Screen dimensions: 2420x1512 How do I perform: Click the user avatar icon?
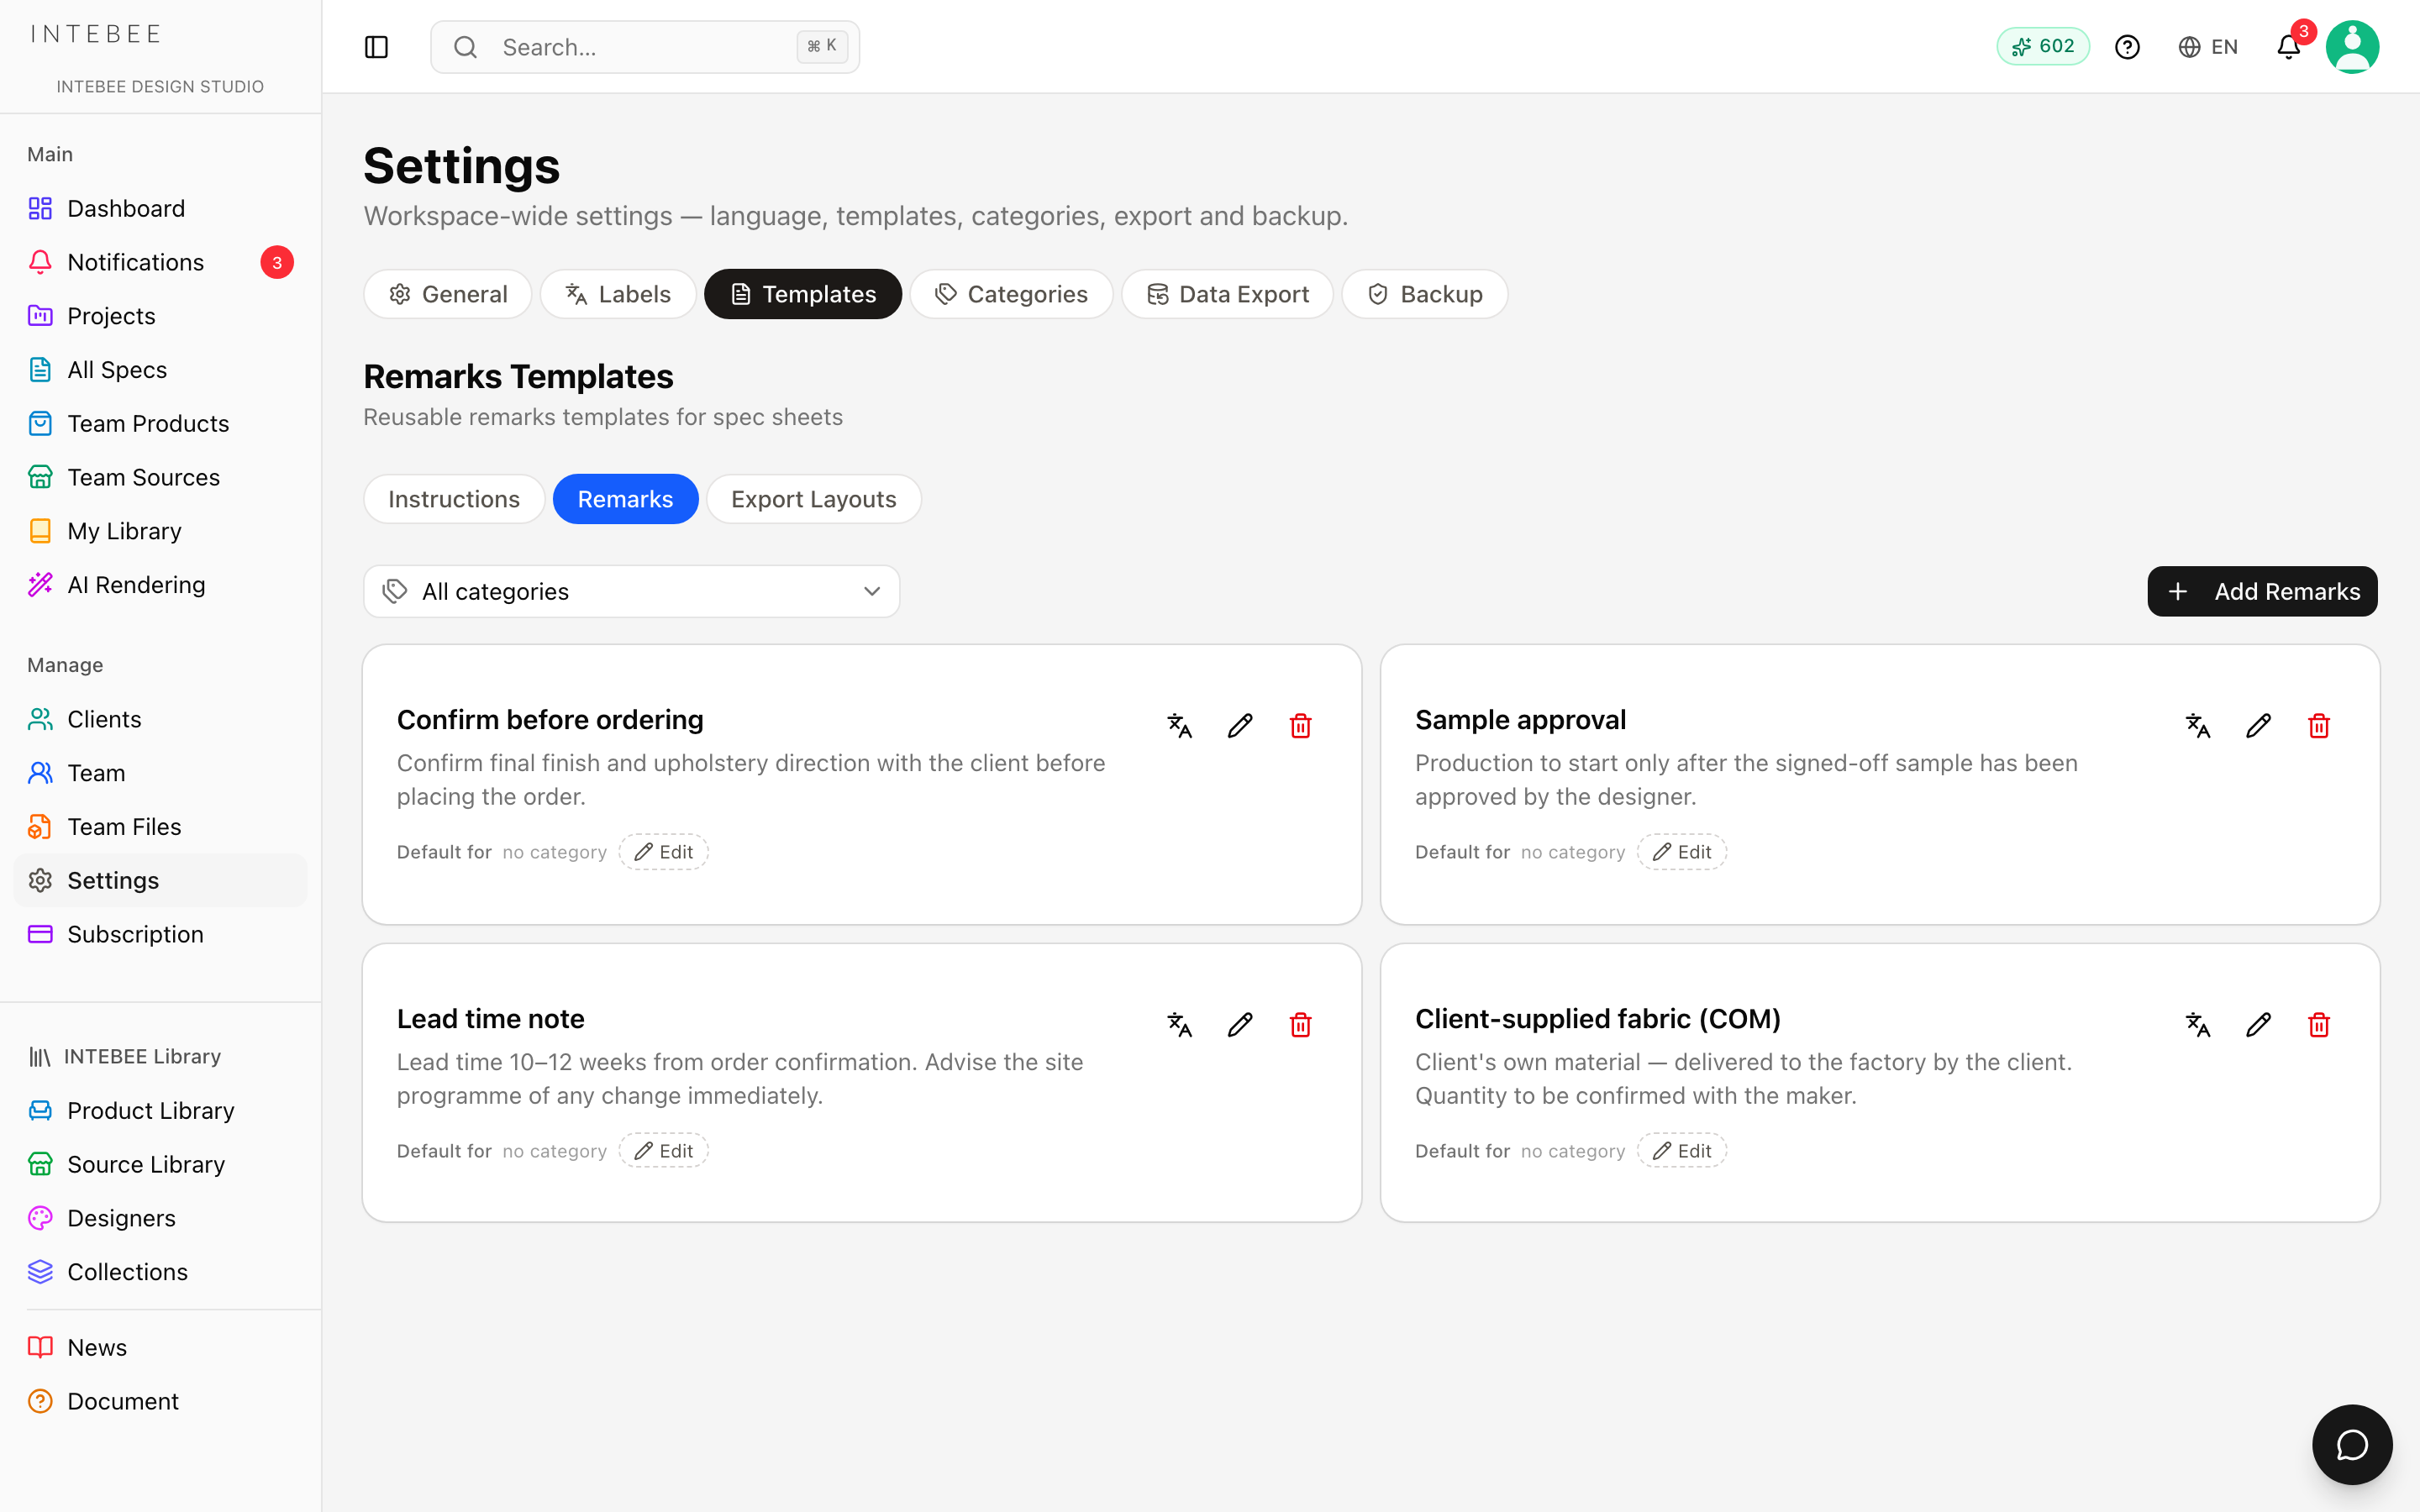point(2352,47)
